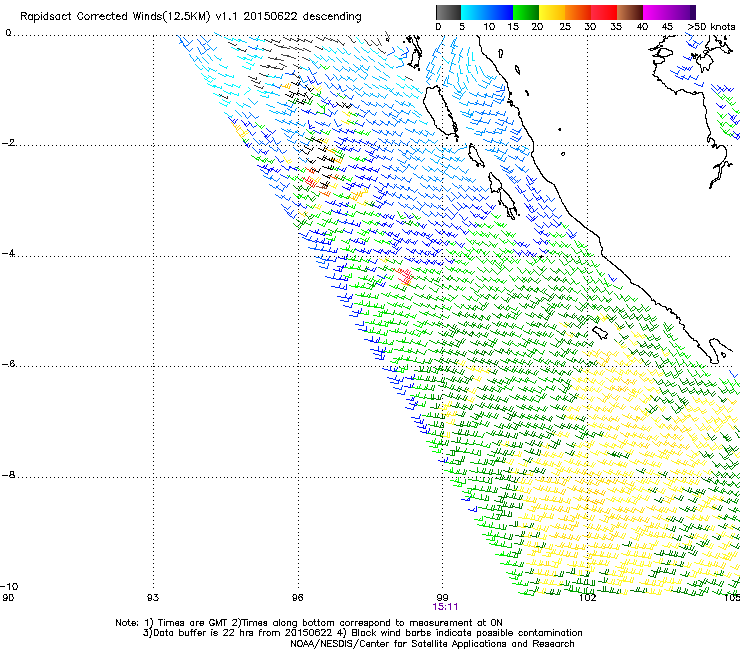
Task: Click the legend tick label 25
Action: (x=565, y=27)
